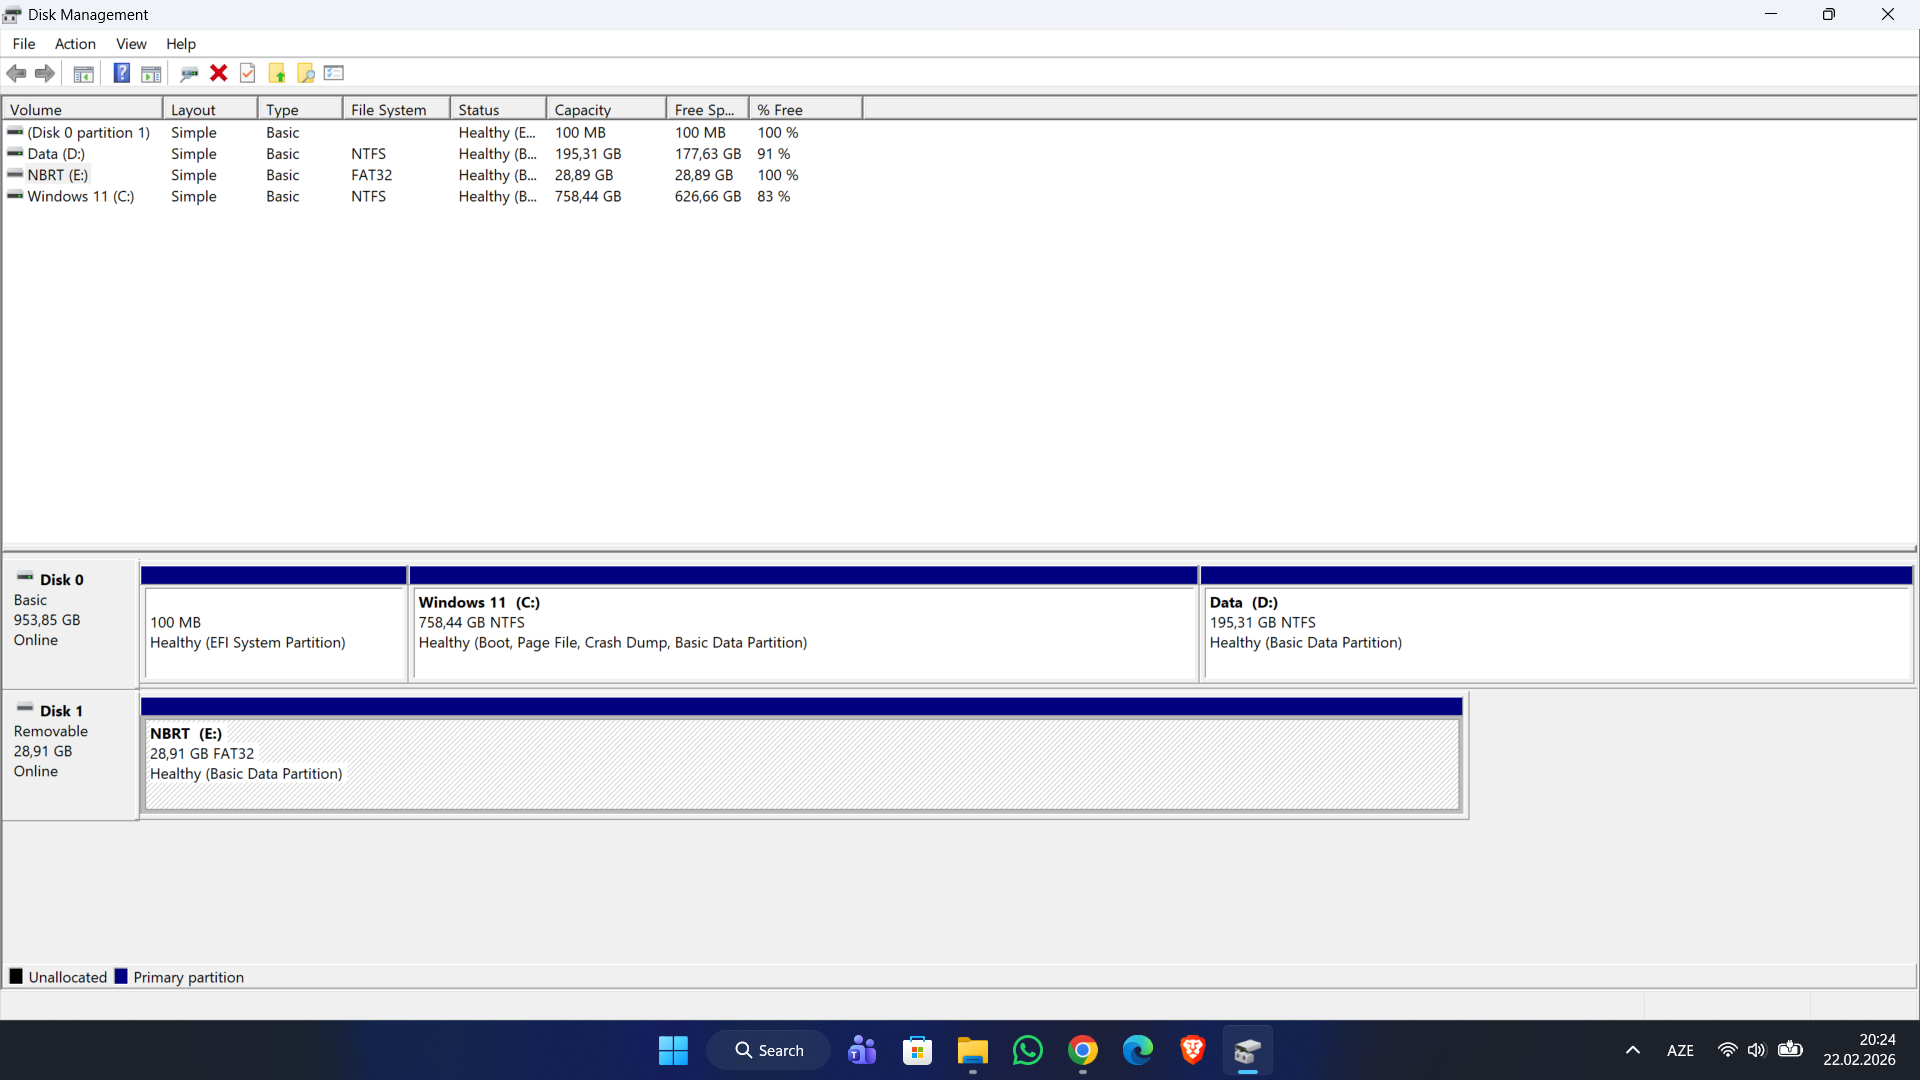Click the 626,66 GB free space cell
This screenshot has width=1920, height=1080.
coord(708,197)
